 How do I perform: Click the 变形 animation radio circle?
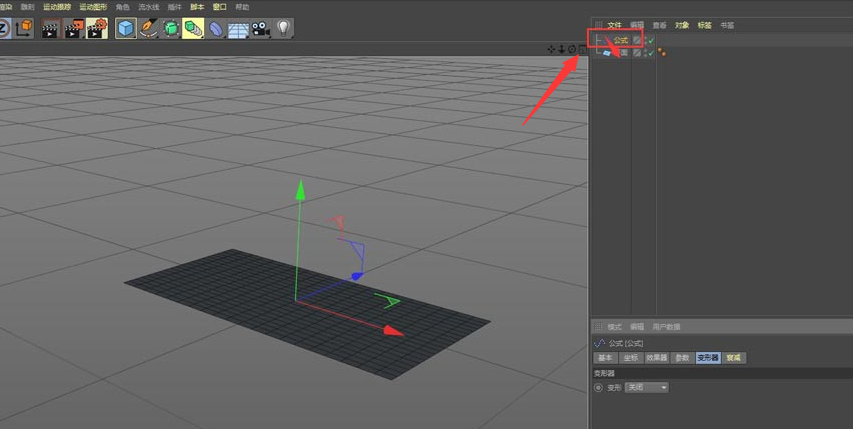[598, 388]
